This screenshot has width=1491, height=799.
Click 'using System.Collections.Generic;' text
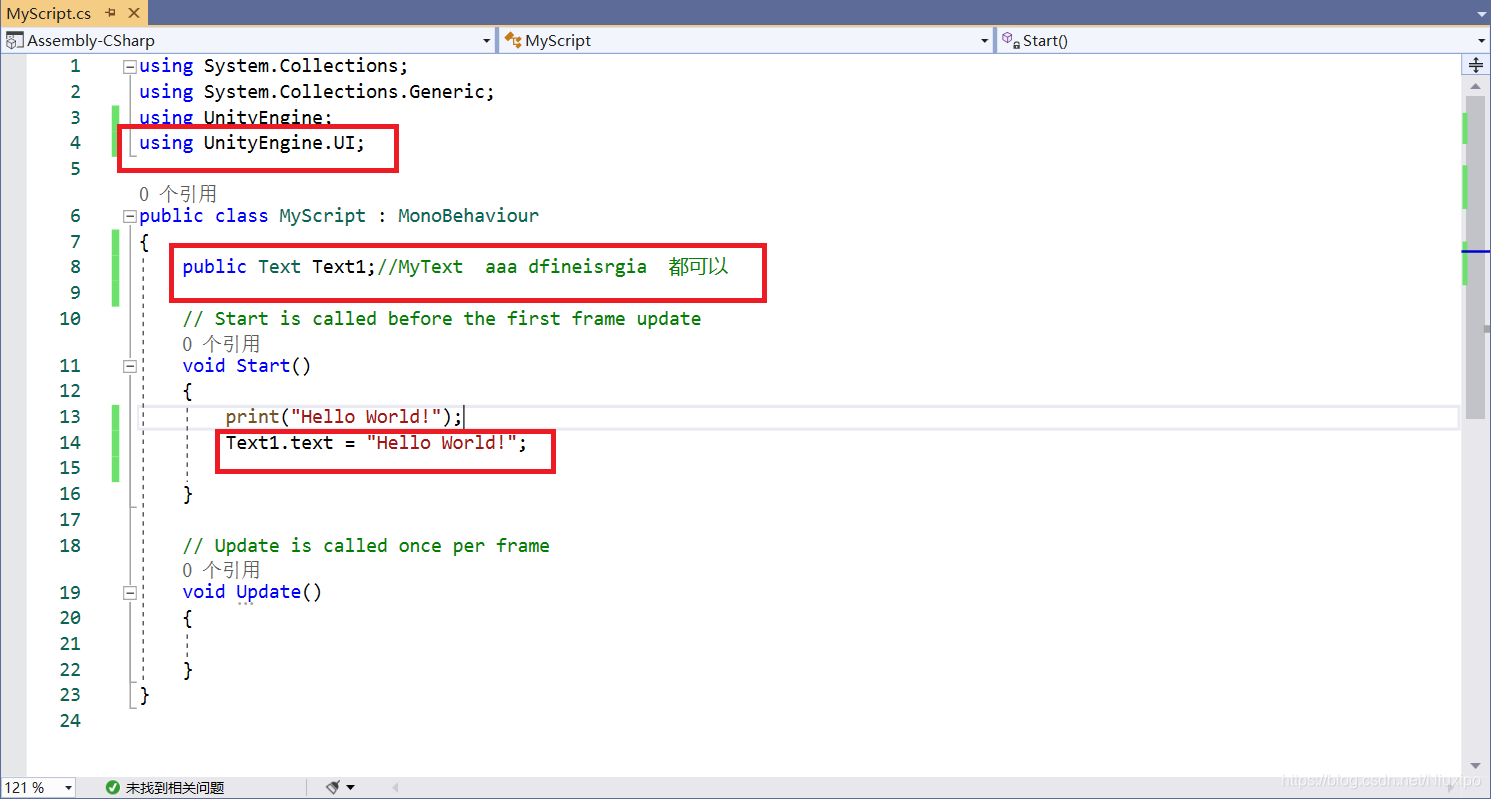pyautogui.click(x=317, y=92)
